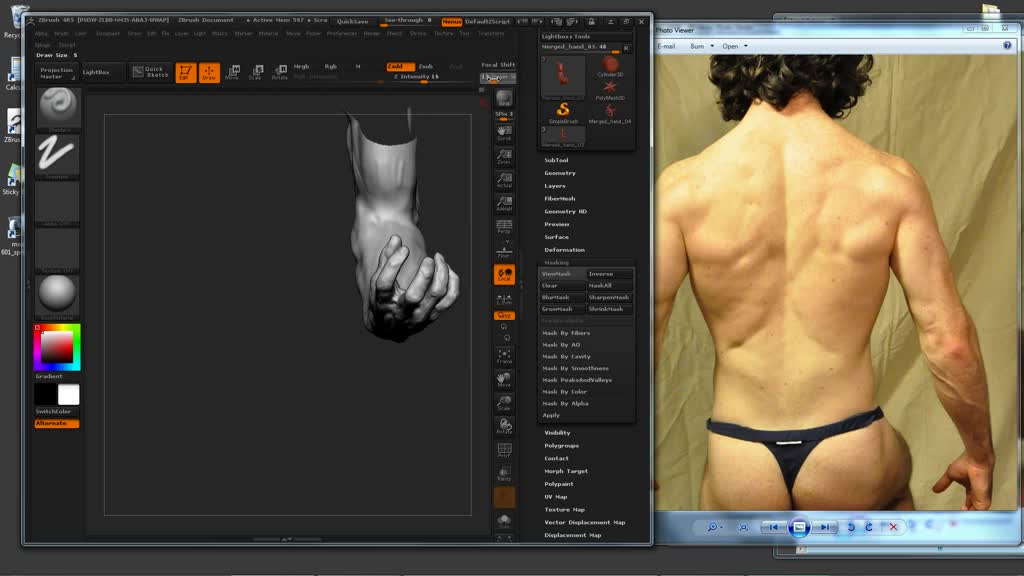The width and height of the screenshot is (1024, 576).
Task: Select the Move transform tool in top shelf
Action: [x=232, y=72]
